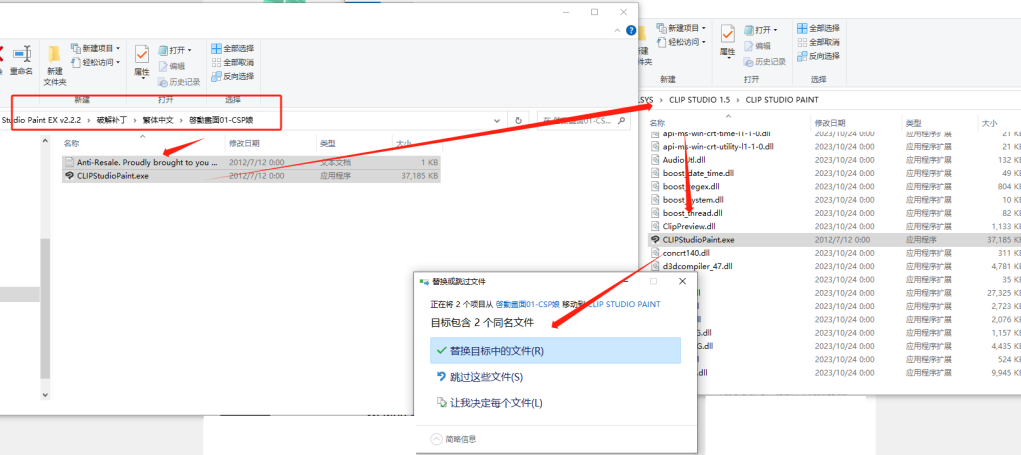This screenshot has width=1021, height=455.
Task: Click the 重命名 rename icon in left window
Action: (x=21, y=59)
